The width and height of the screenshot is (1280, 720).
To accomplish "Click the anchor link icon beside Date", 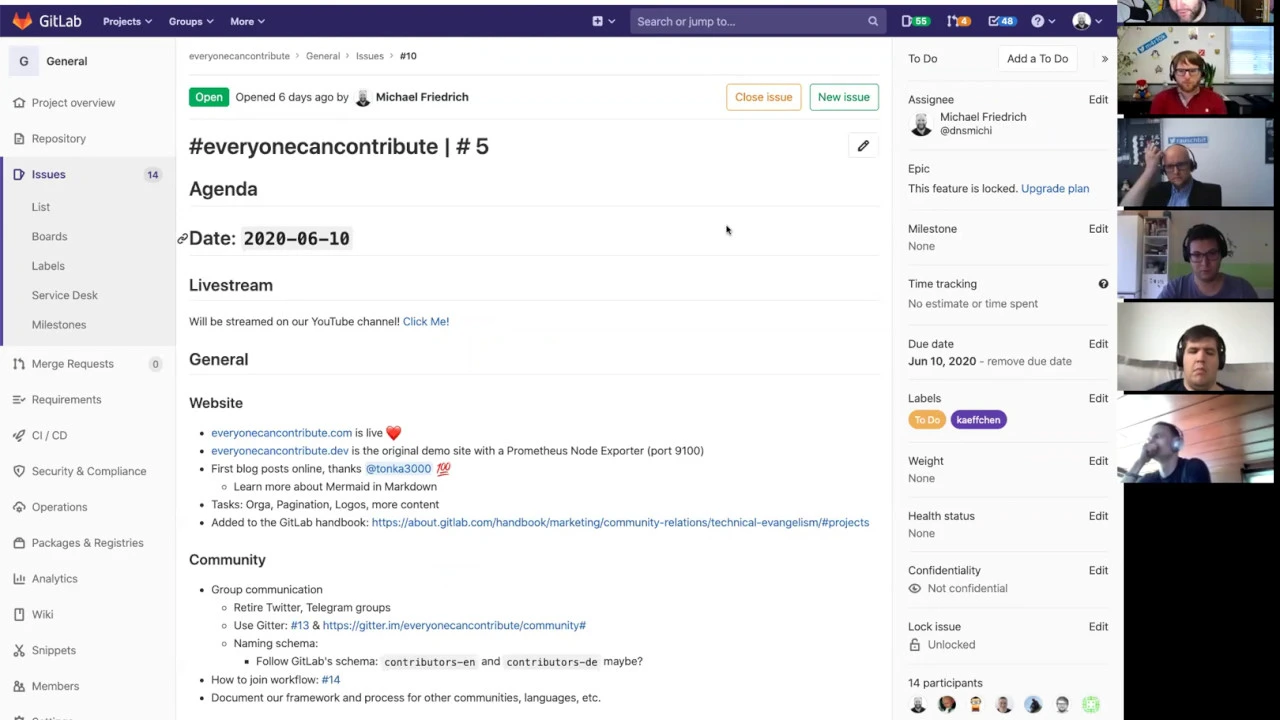I will (x=182, y=239).
